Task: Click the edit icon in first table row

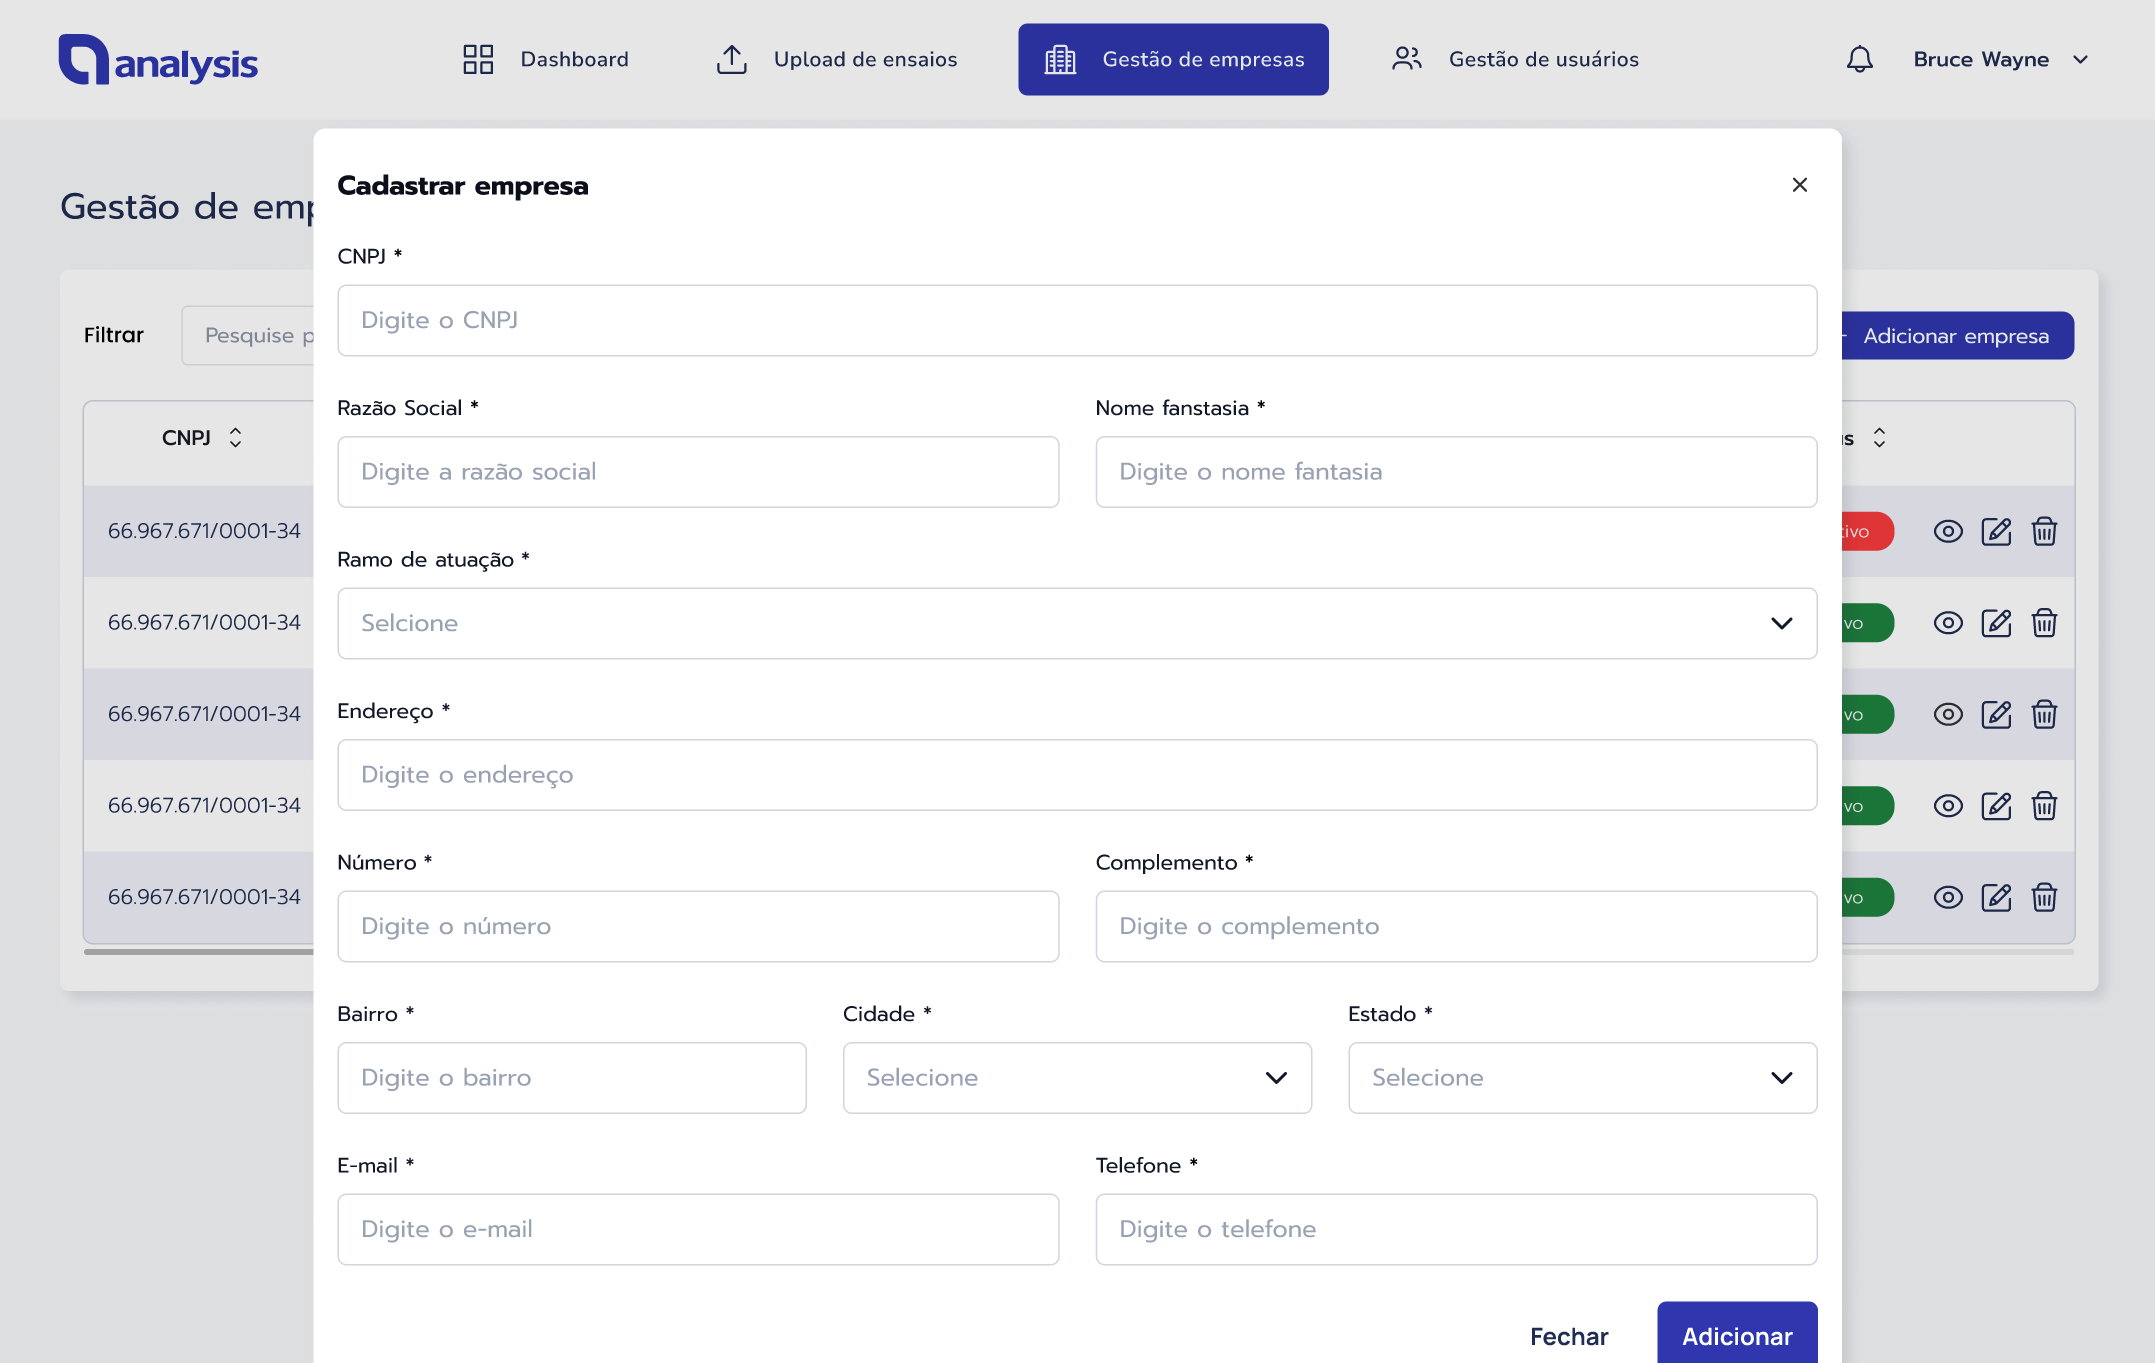Action: point(1996,531)
